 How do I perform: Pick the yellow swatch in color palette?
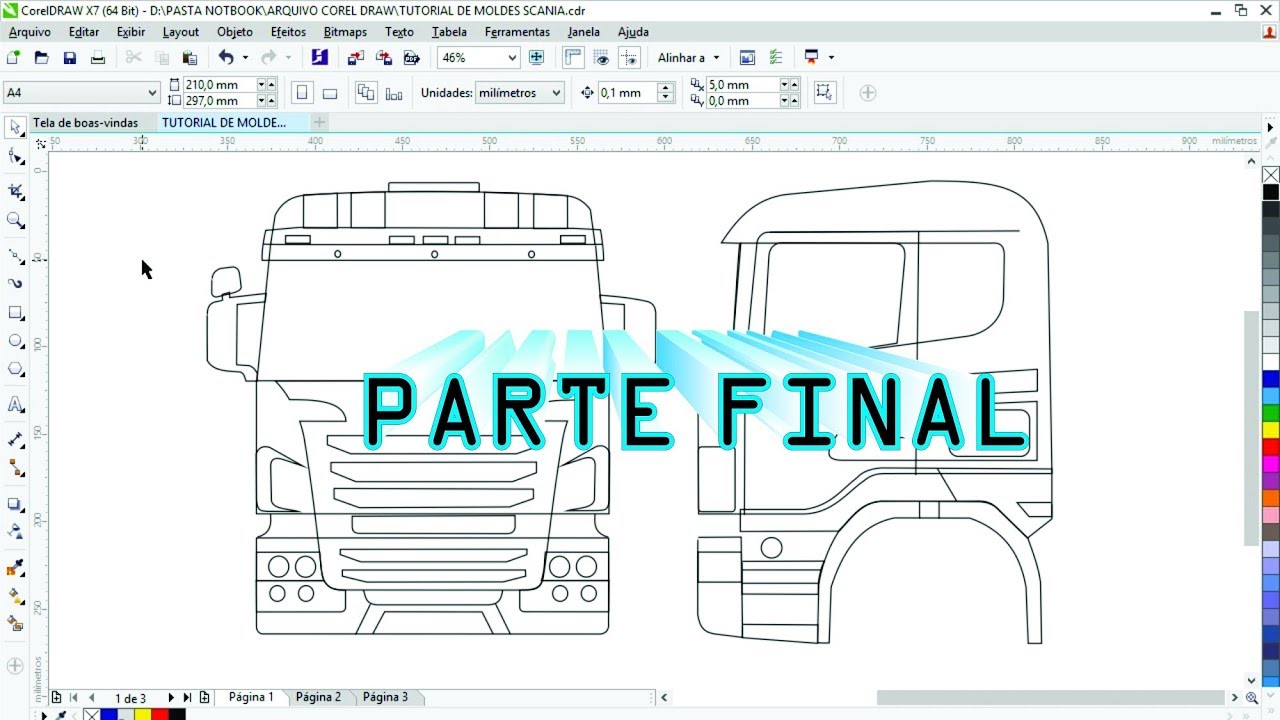1271,429
